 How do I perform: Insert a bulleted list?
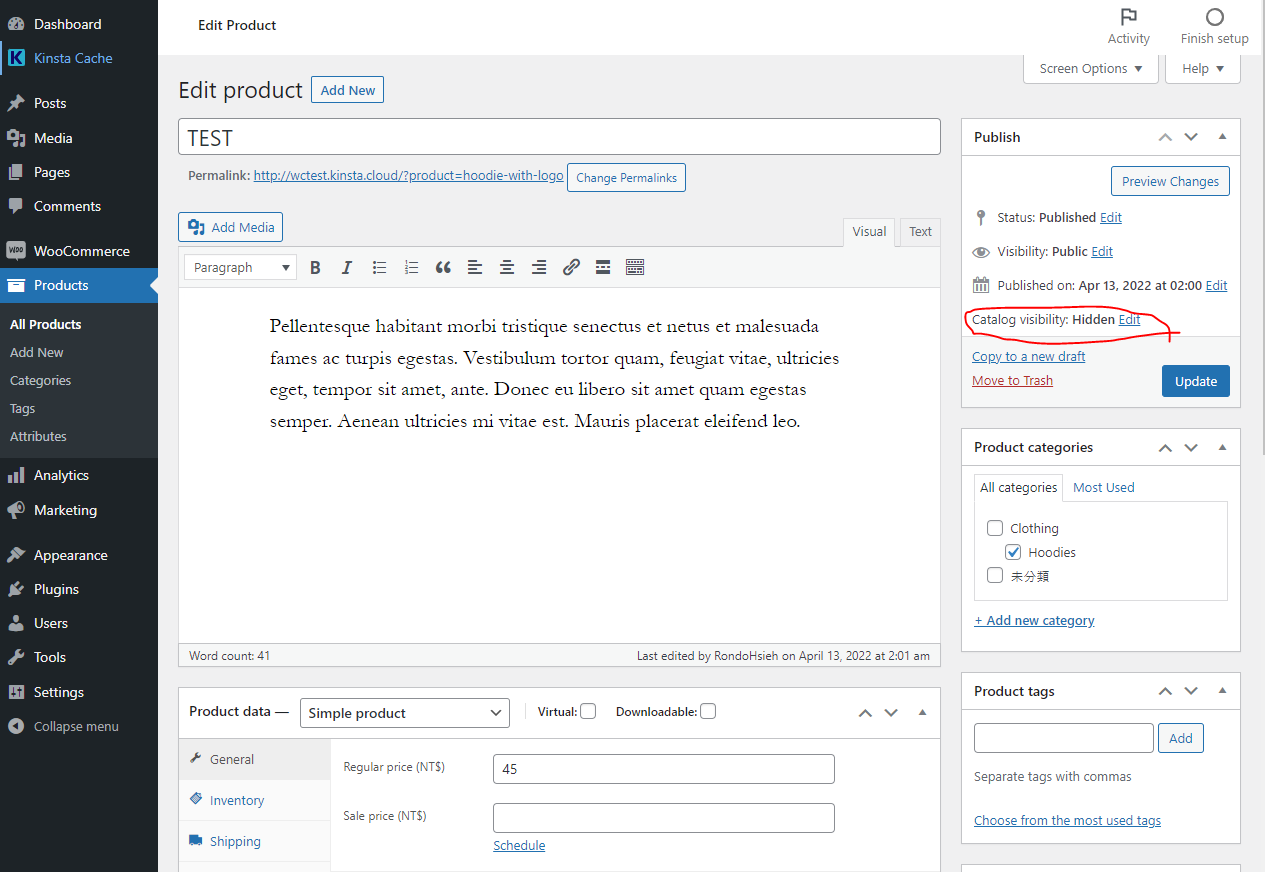click(379, 267)
